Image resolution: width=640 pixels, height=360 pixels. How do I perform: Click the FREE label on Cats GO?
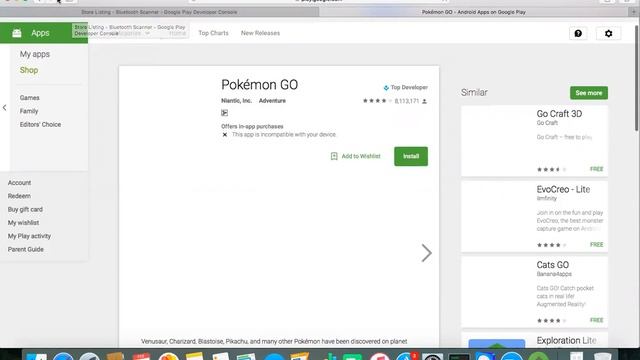596,320
